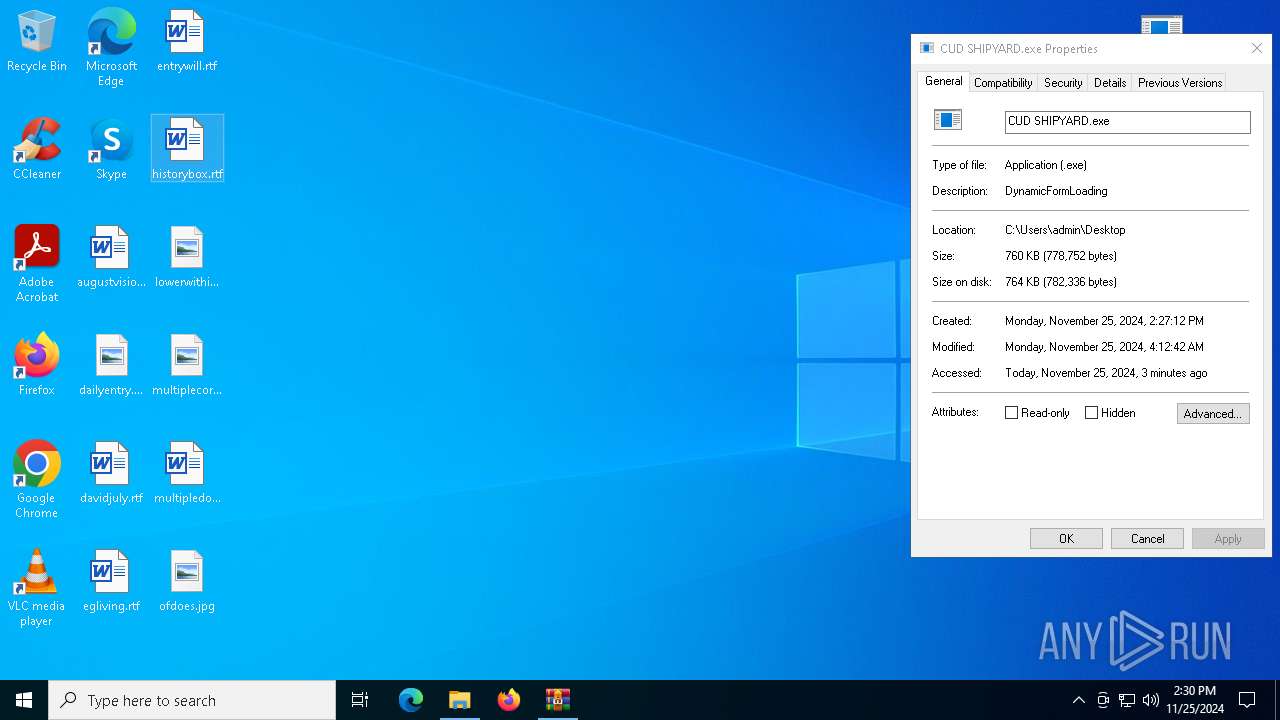Select the ofdoes.jpg desktop file
Viewport: 1280px width, 720px height.
[x=186, y=581]
